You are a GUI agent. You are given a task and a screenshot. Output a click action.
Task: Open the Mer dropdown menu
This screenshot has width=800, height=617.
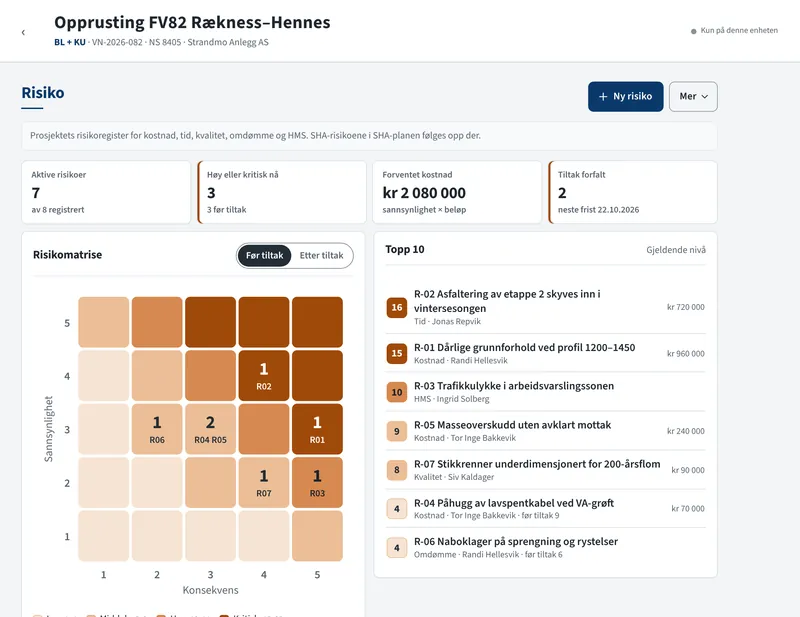[693, 96]
